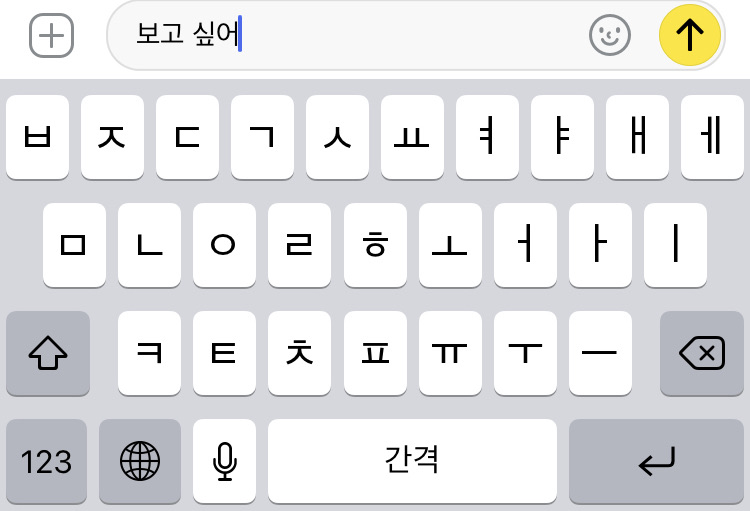Send message with yellow arrow button
This screenshot has width=750, height=511.
click(689, 35)
